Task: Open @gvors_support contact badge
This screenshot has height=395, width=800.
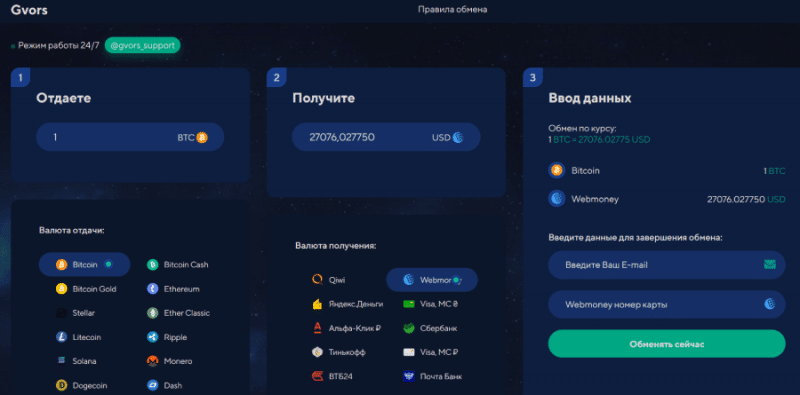Action: 143,45
